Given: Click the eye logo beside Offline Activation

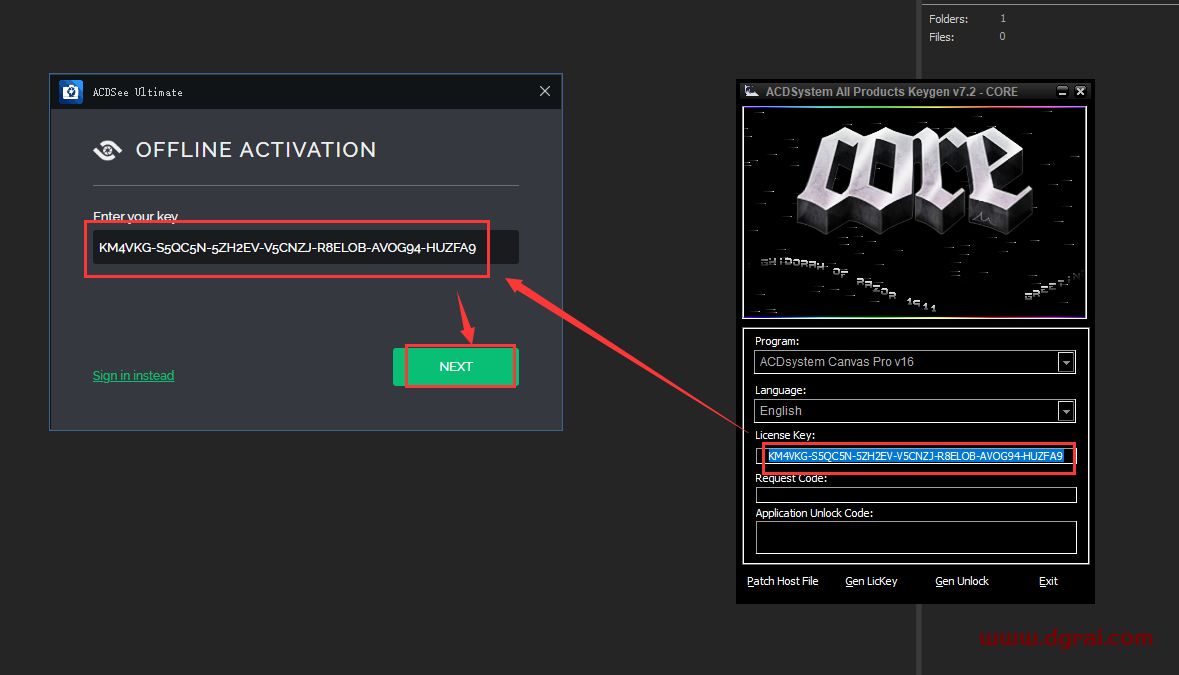Looking at the screenshot, I should [x=107, y=150].
